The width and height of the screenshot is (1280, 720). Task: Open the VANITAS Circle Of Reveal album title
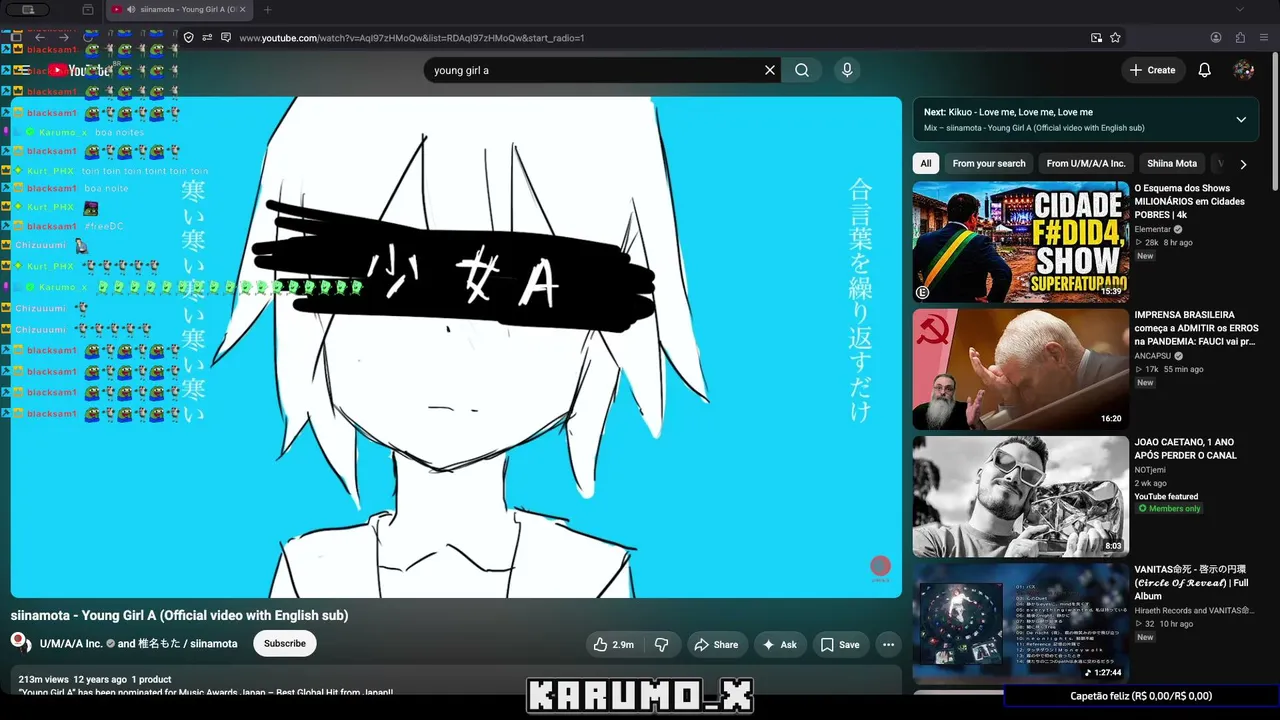pyautogui.click(x=1194, y=583)
